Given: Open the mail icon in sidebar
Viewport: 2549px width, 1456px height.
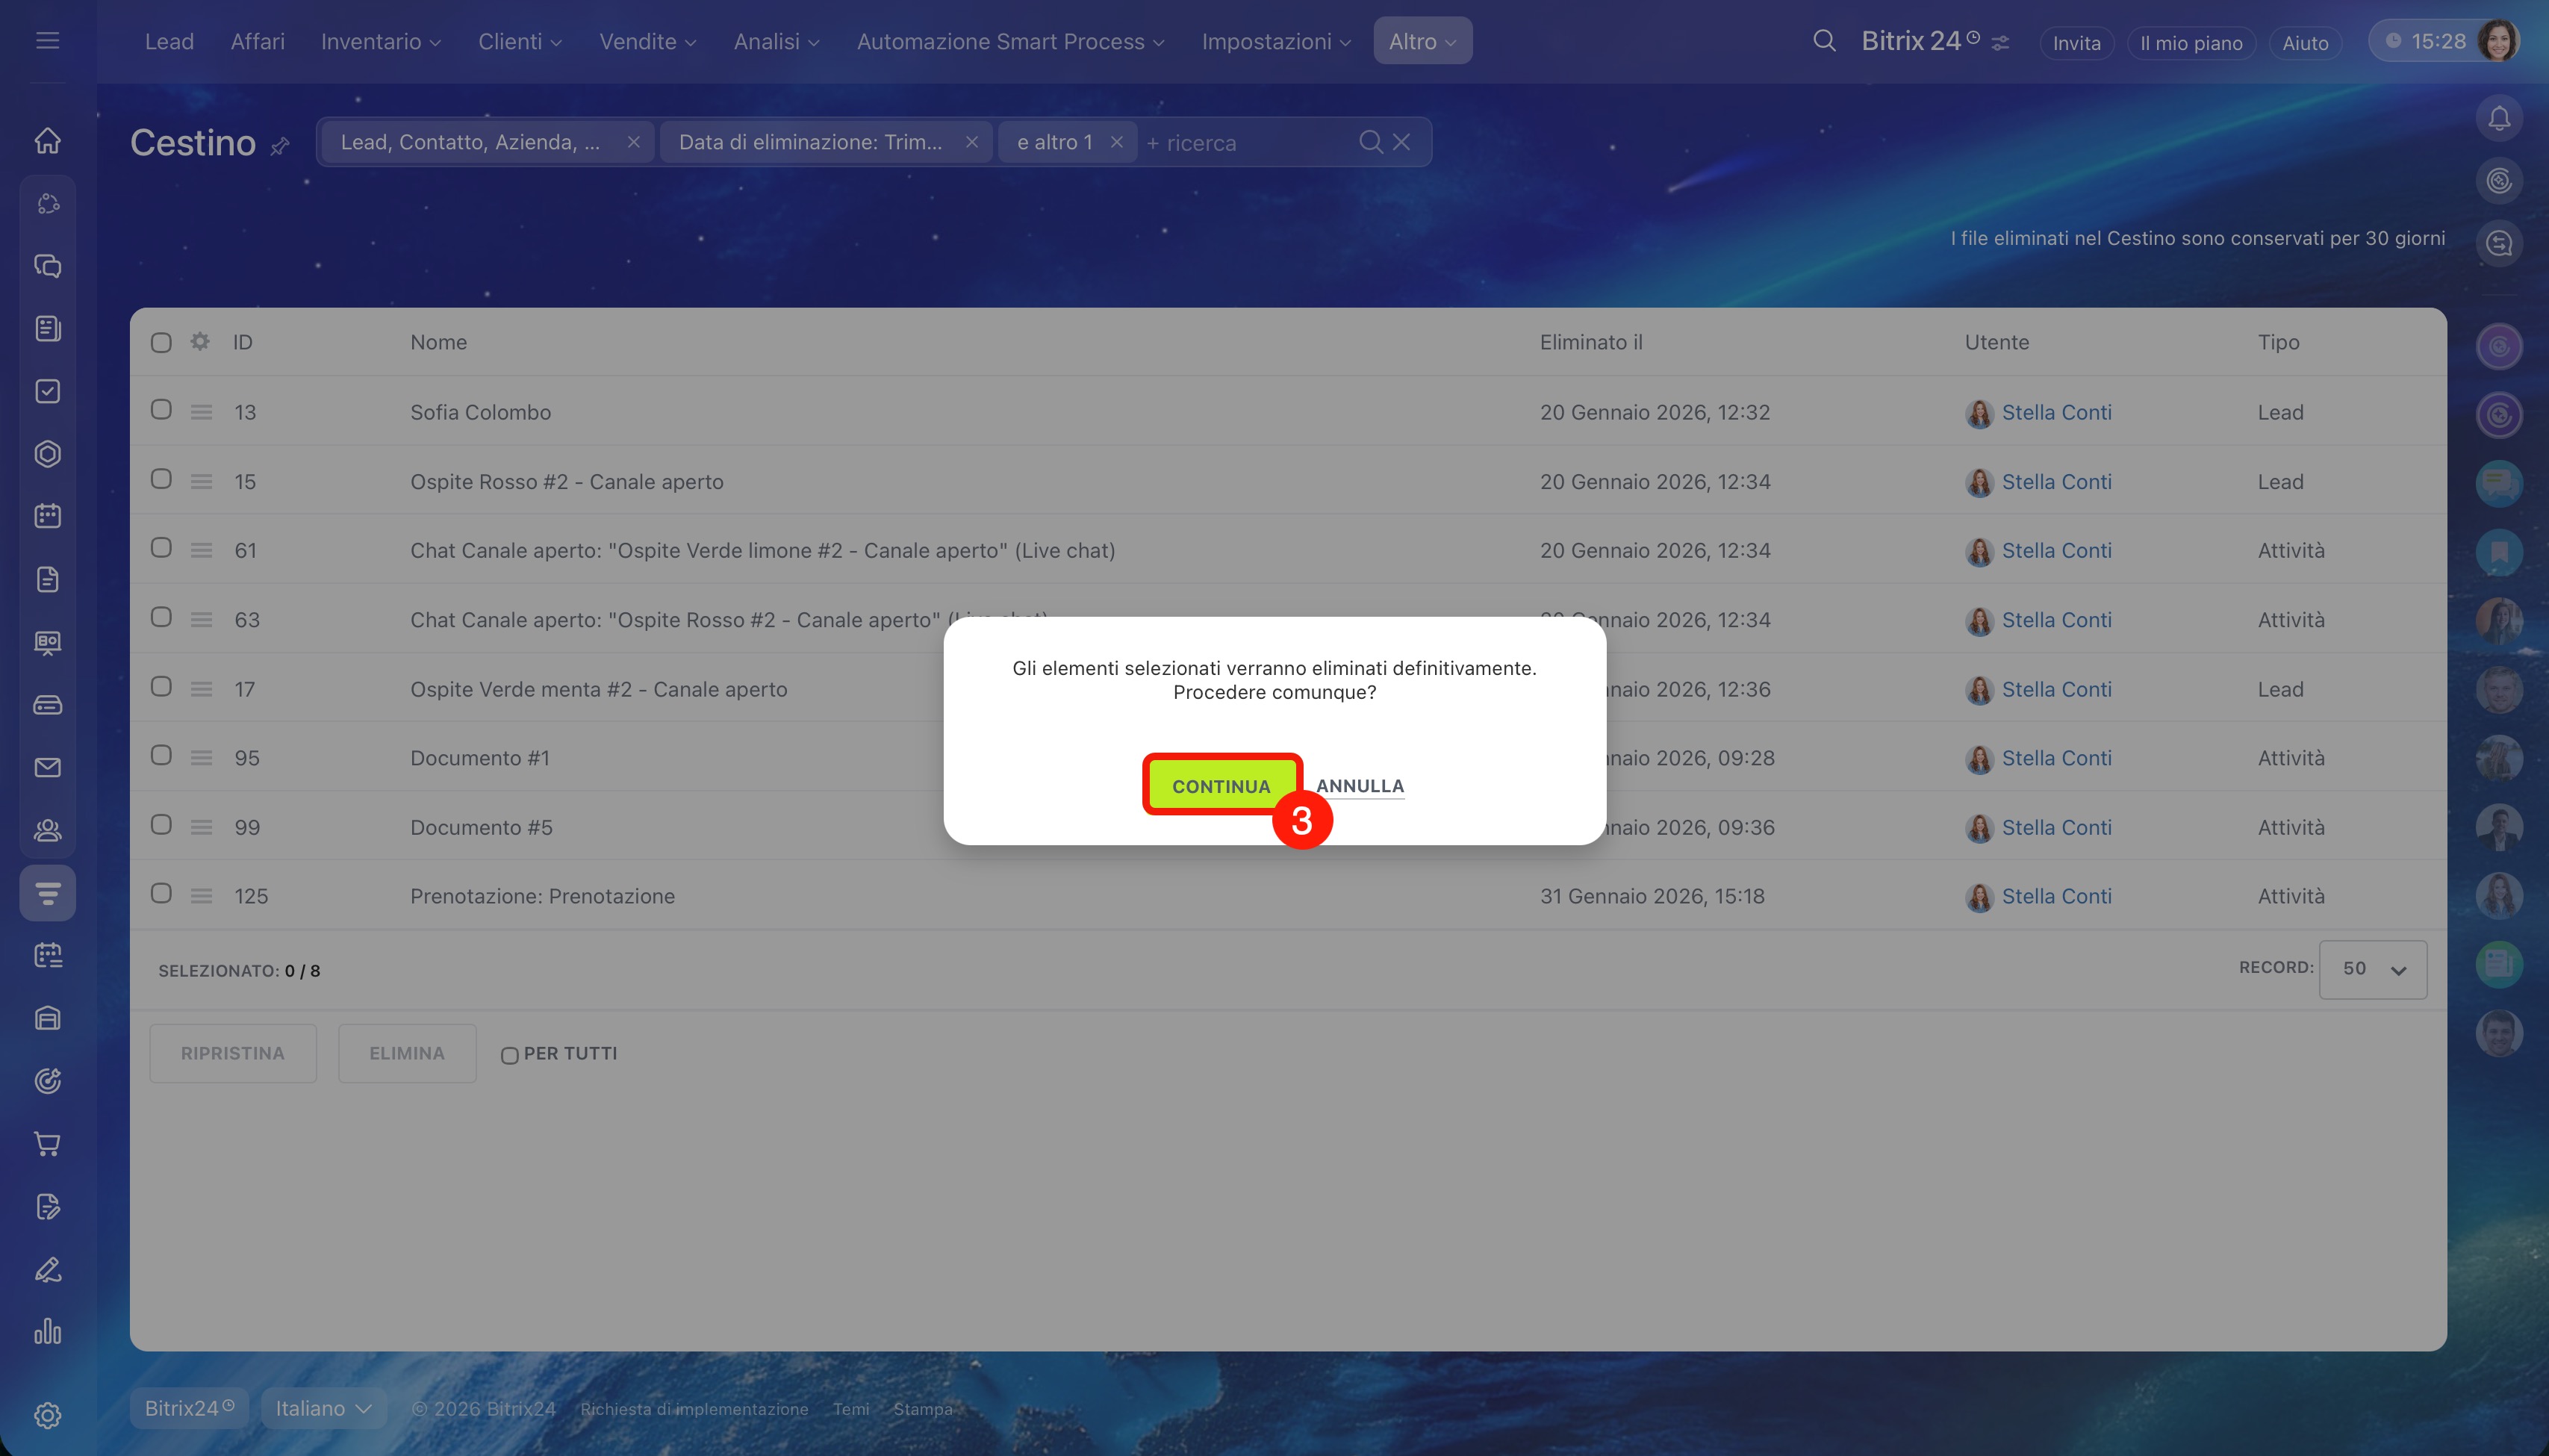Looking at the screenshot, I should click(47, 768).
